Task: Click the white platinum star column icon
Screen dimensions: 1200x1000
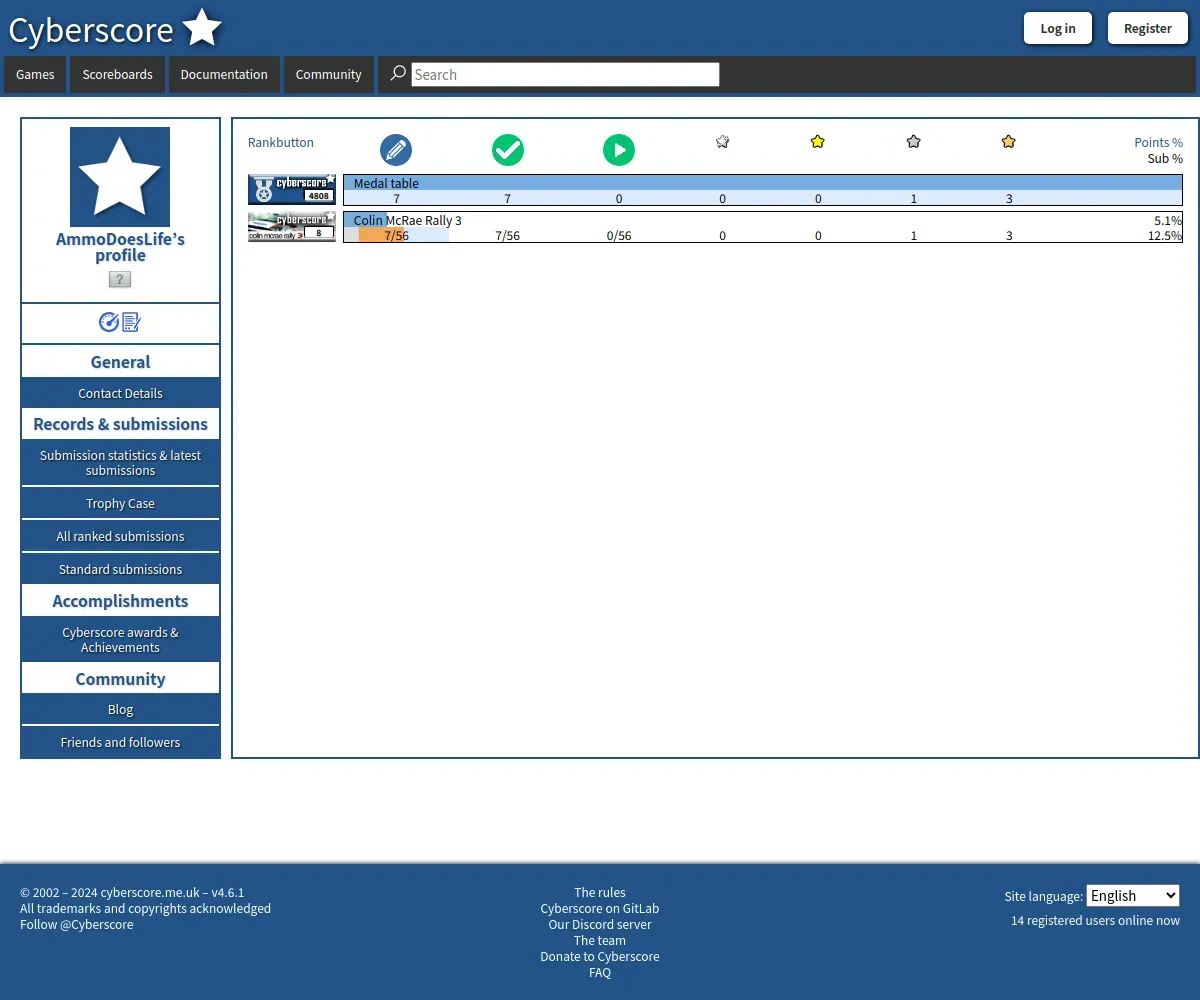Action: (723, 142)
